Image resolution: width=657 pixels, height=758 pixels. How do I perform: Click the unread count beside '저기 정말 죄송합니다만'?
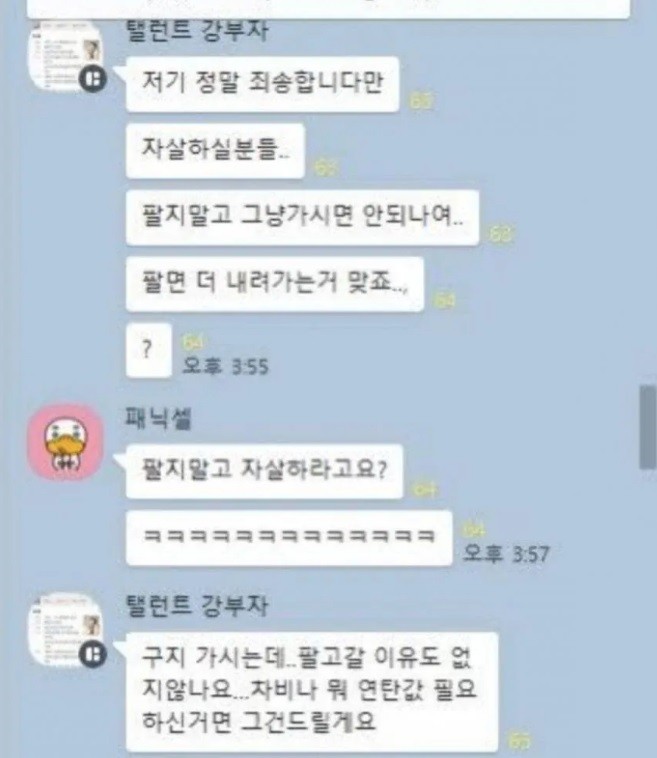pyautogui.click(x=421, y=101)
